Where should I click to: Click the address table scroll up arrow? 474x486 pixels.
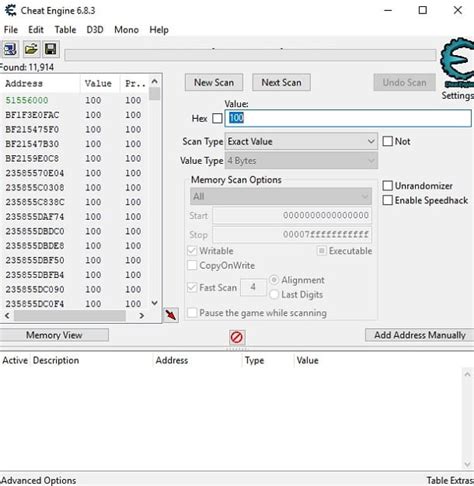[467, 374]
